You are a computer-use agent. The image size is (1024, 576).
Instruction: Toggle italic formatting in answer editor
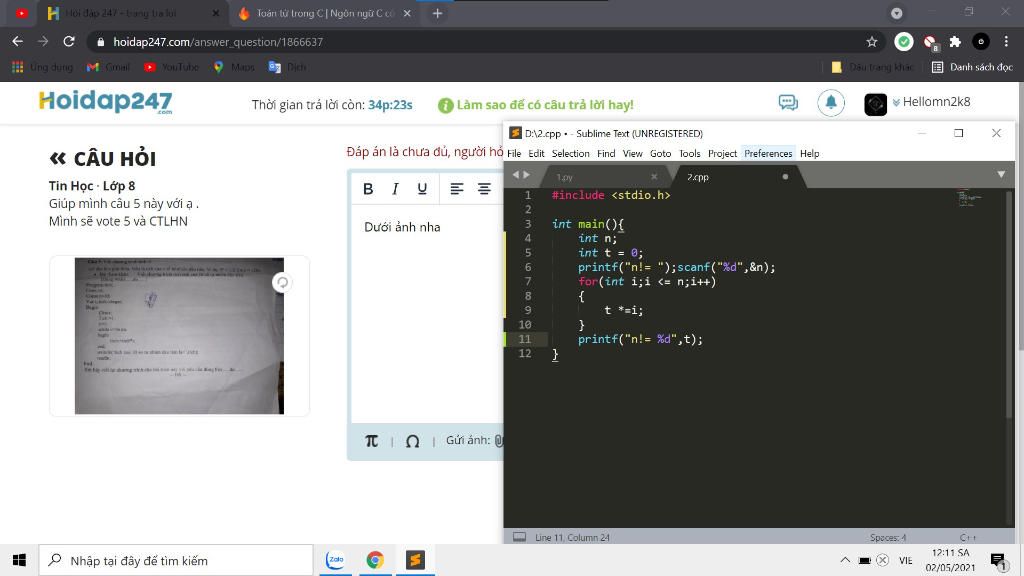[x=395, y=189]
